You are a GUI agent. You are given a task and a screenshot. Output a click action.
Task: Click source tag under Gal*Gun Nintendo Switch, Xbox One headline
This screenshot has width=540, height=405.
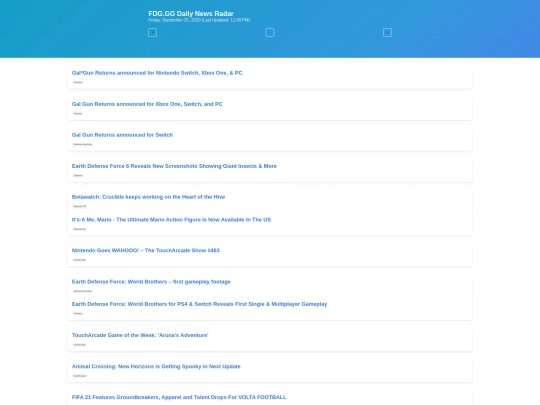point(78,82)
